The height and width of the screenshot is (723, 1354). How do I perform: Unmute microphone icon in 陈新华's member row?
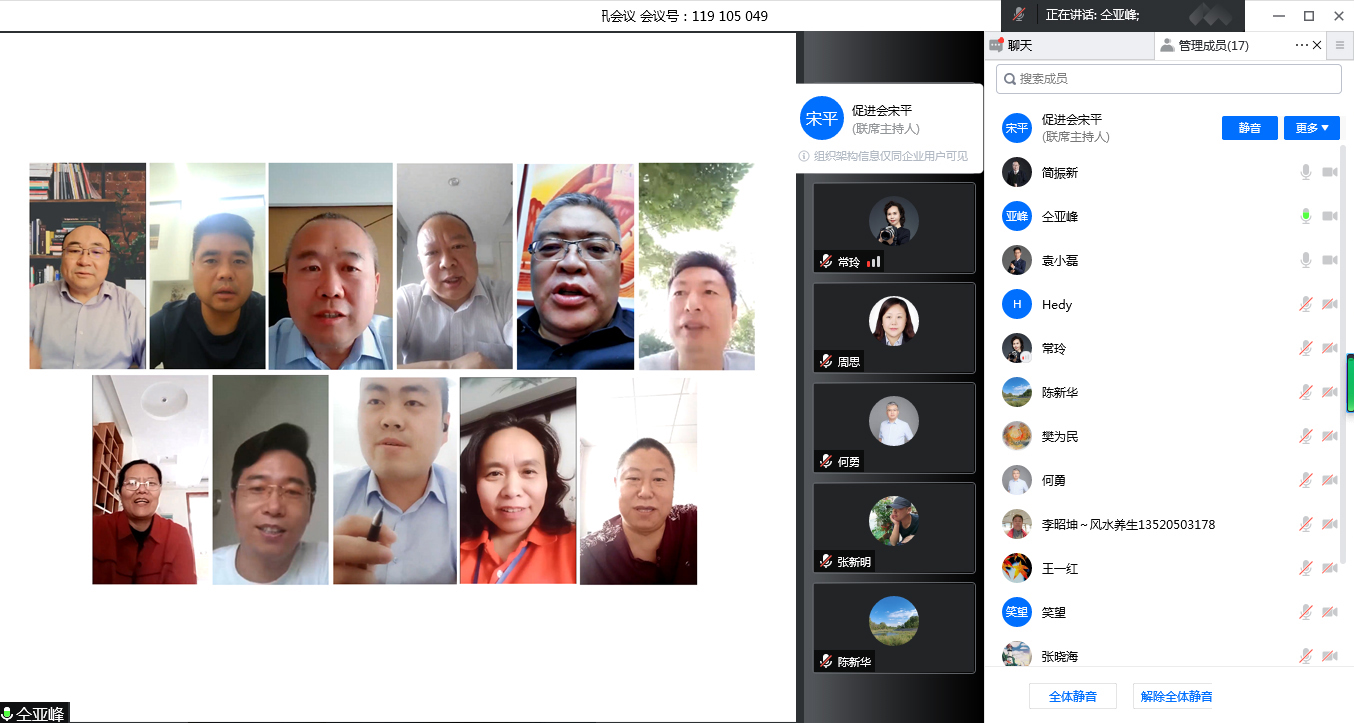(x=1305, y=392)
